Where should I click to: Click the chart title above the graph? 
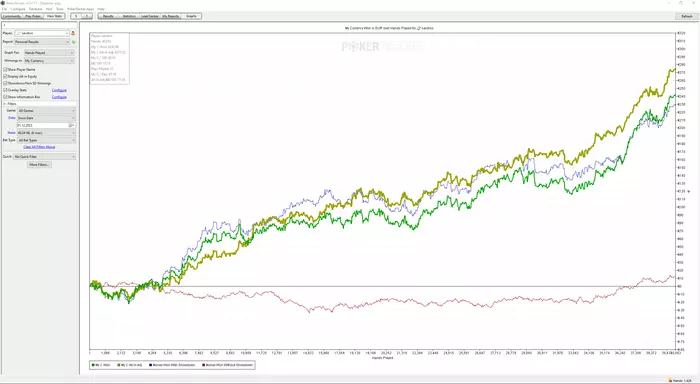click(389, 28)
